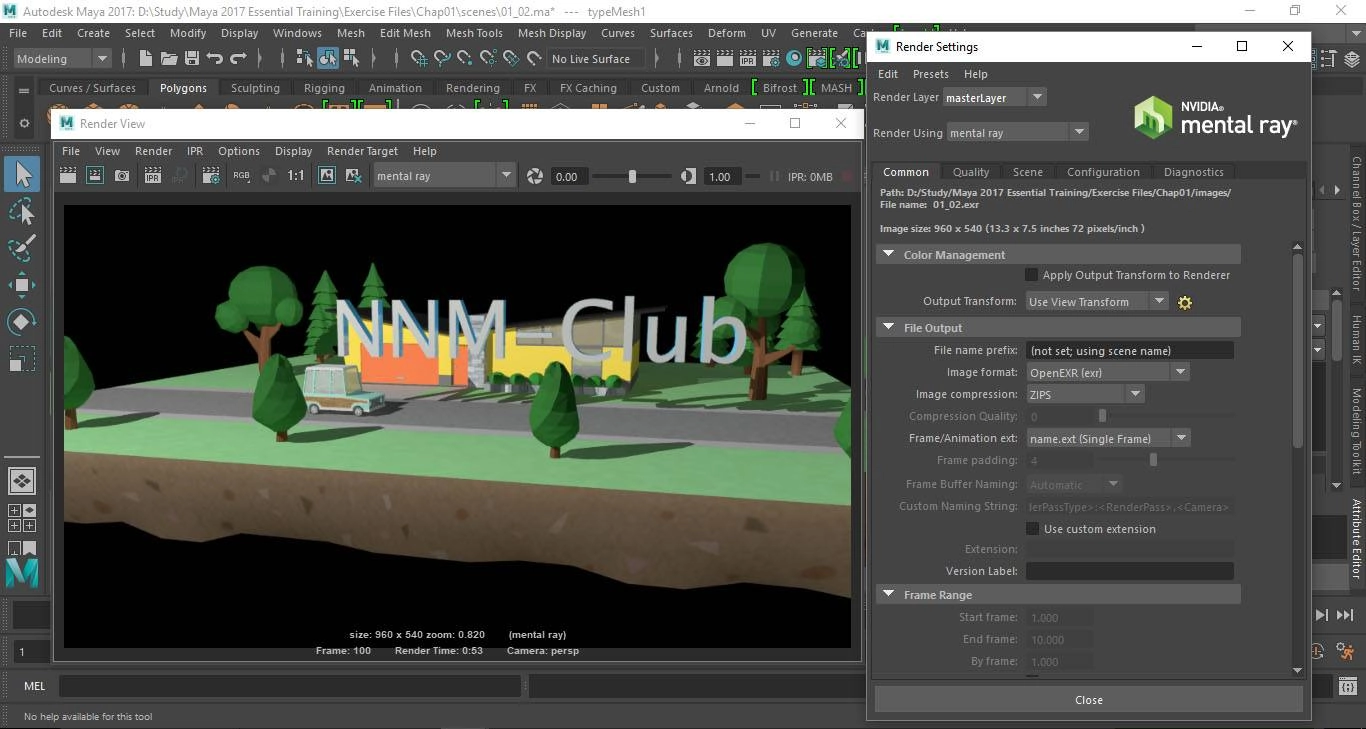The image size is (1366, 729).
Task: Remove kept image in Render View
Action: 354,176
